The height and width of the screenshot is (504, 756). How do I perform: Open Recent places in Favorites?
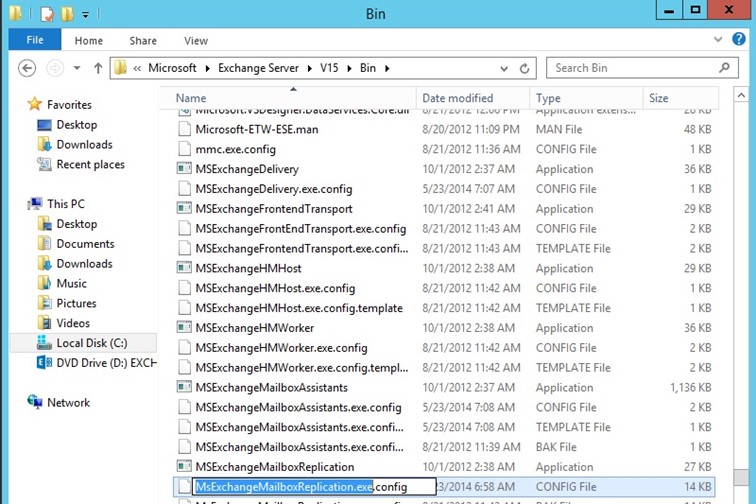tap(91, 164)
